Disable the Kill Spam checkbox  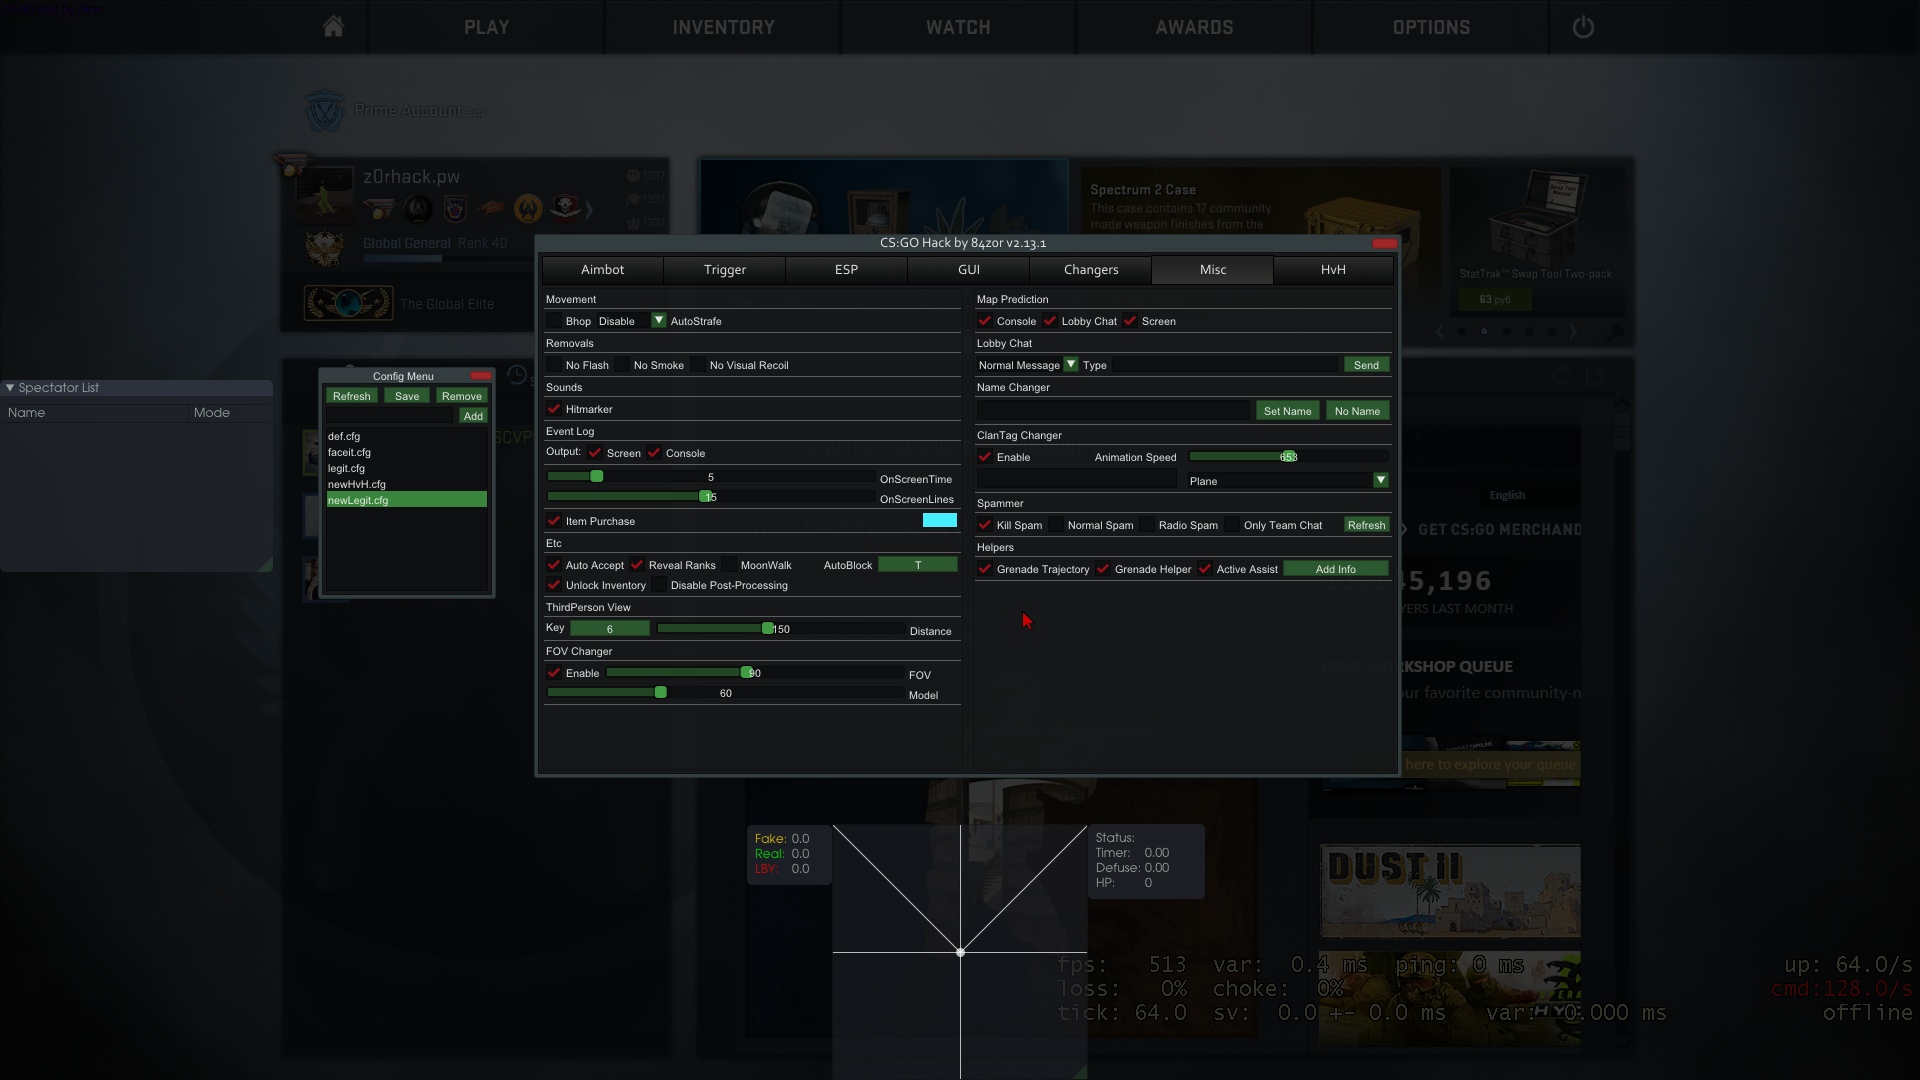[x=985, y=525]
